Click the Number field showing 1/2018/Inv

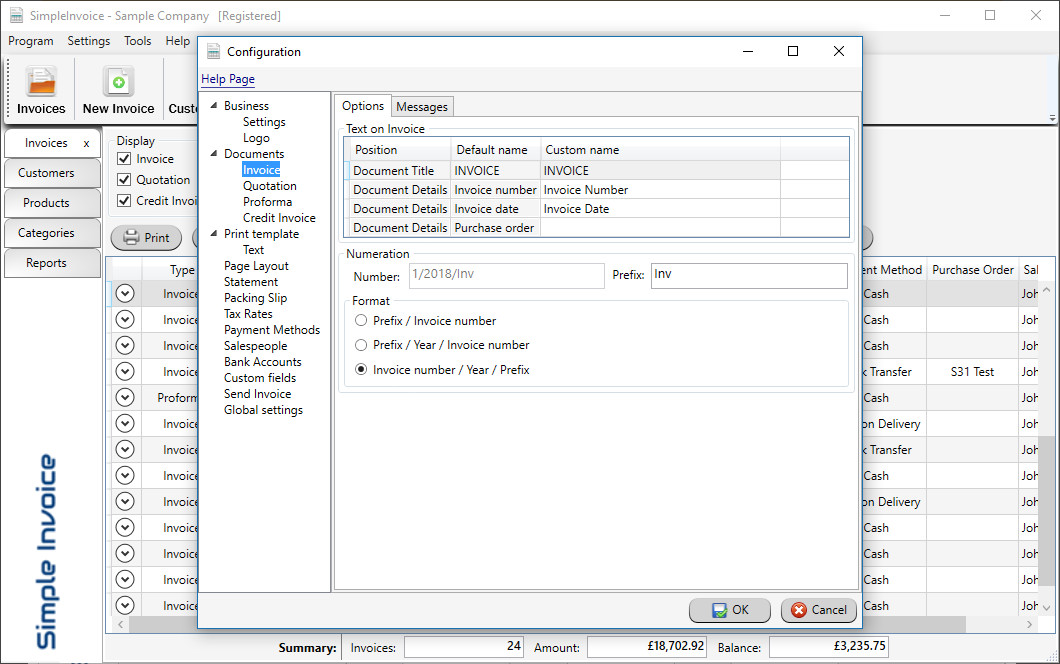(506, 275)
